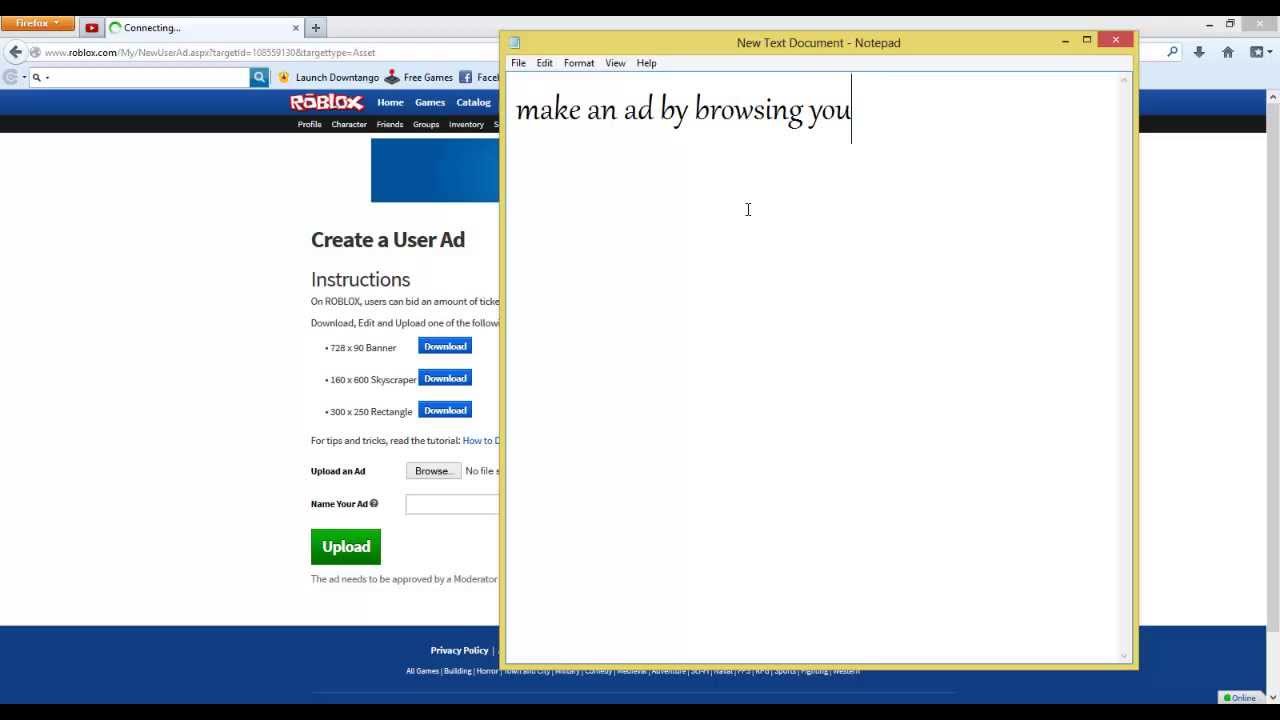Click help icon beside Name Your Ad
1280x720 pixels.
[374, 503]
